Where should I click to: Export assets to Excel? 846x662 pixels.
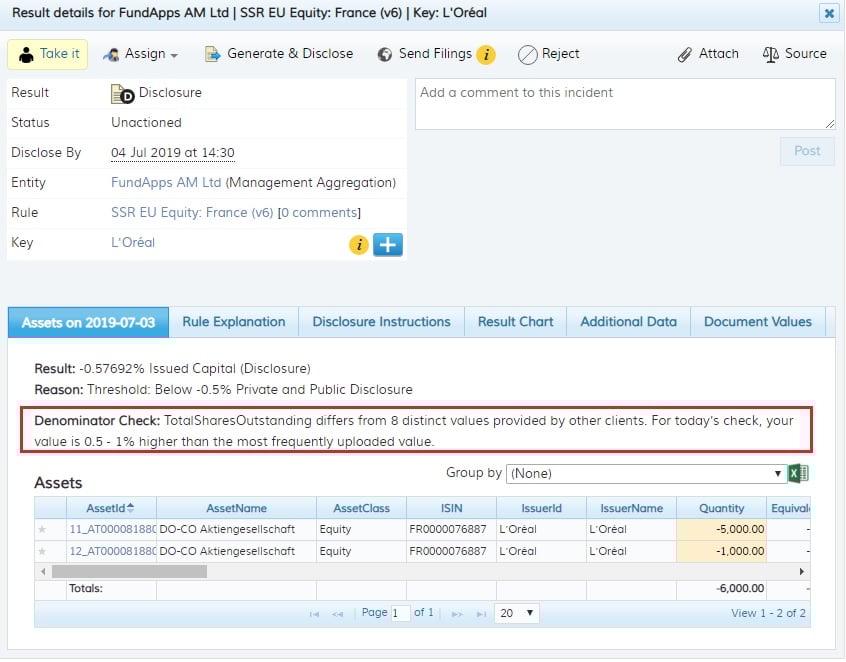[798, 474]
